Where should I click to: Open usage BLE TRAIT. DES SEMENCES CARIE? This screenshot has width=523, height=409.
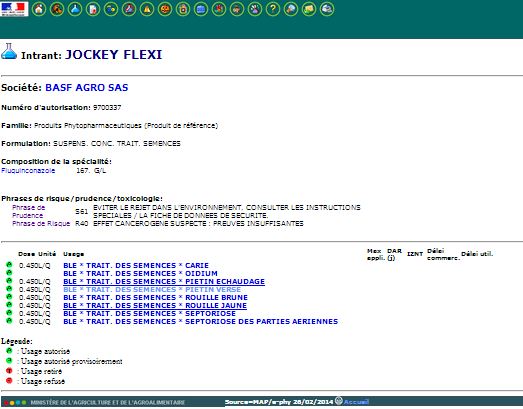[136, 266]
